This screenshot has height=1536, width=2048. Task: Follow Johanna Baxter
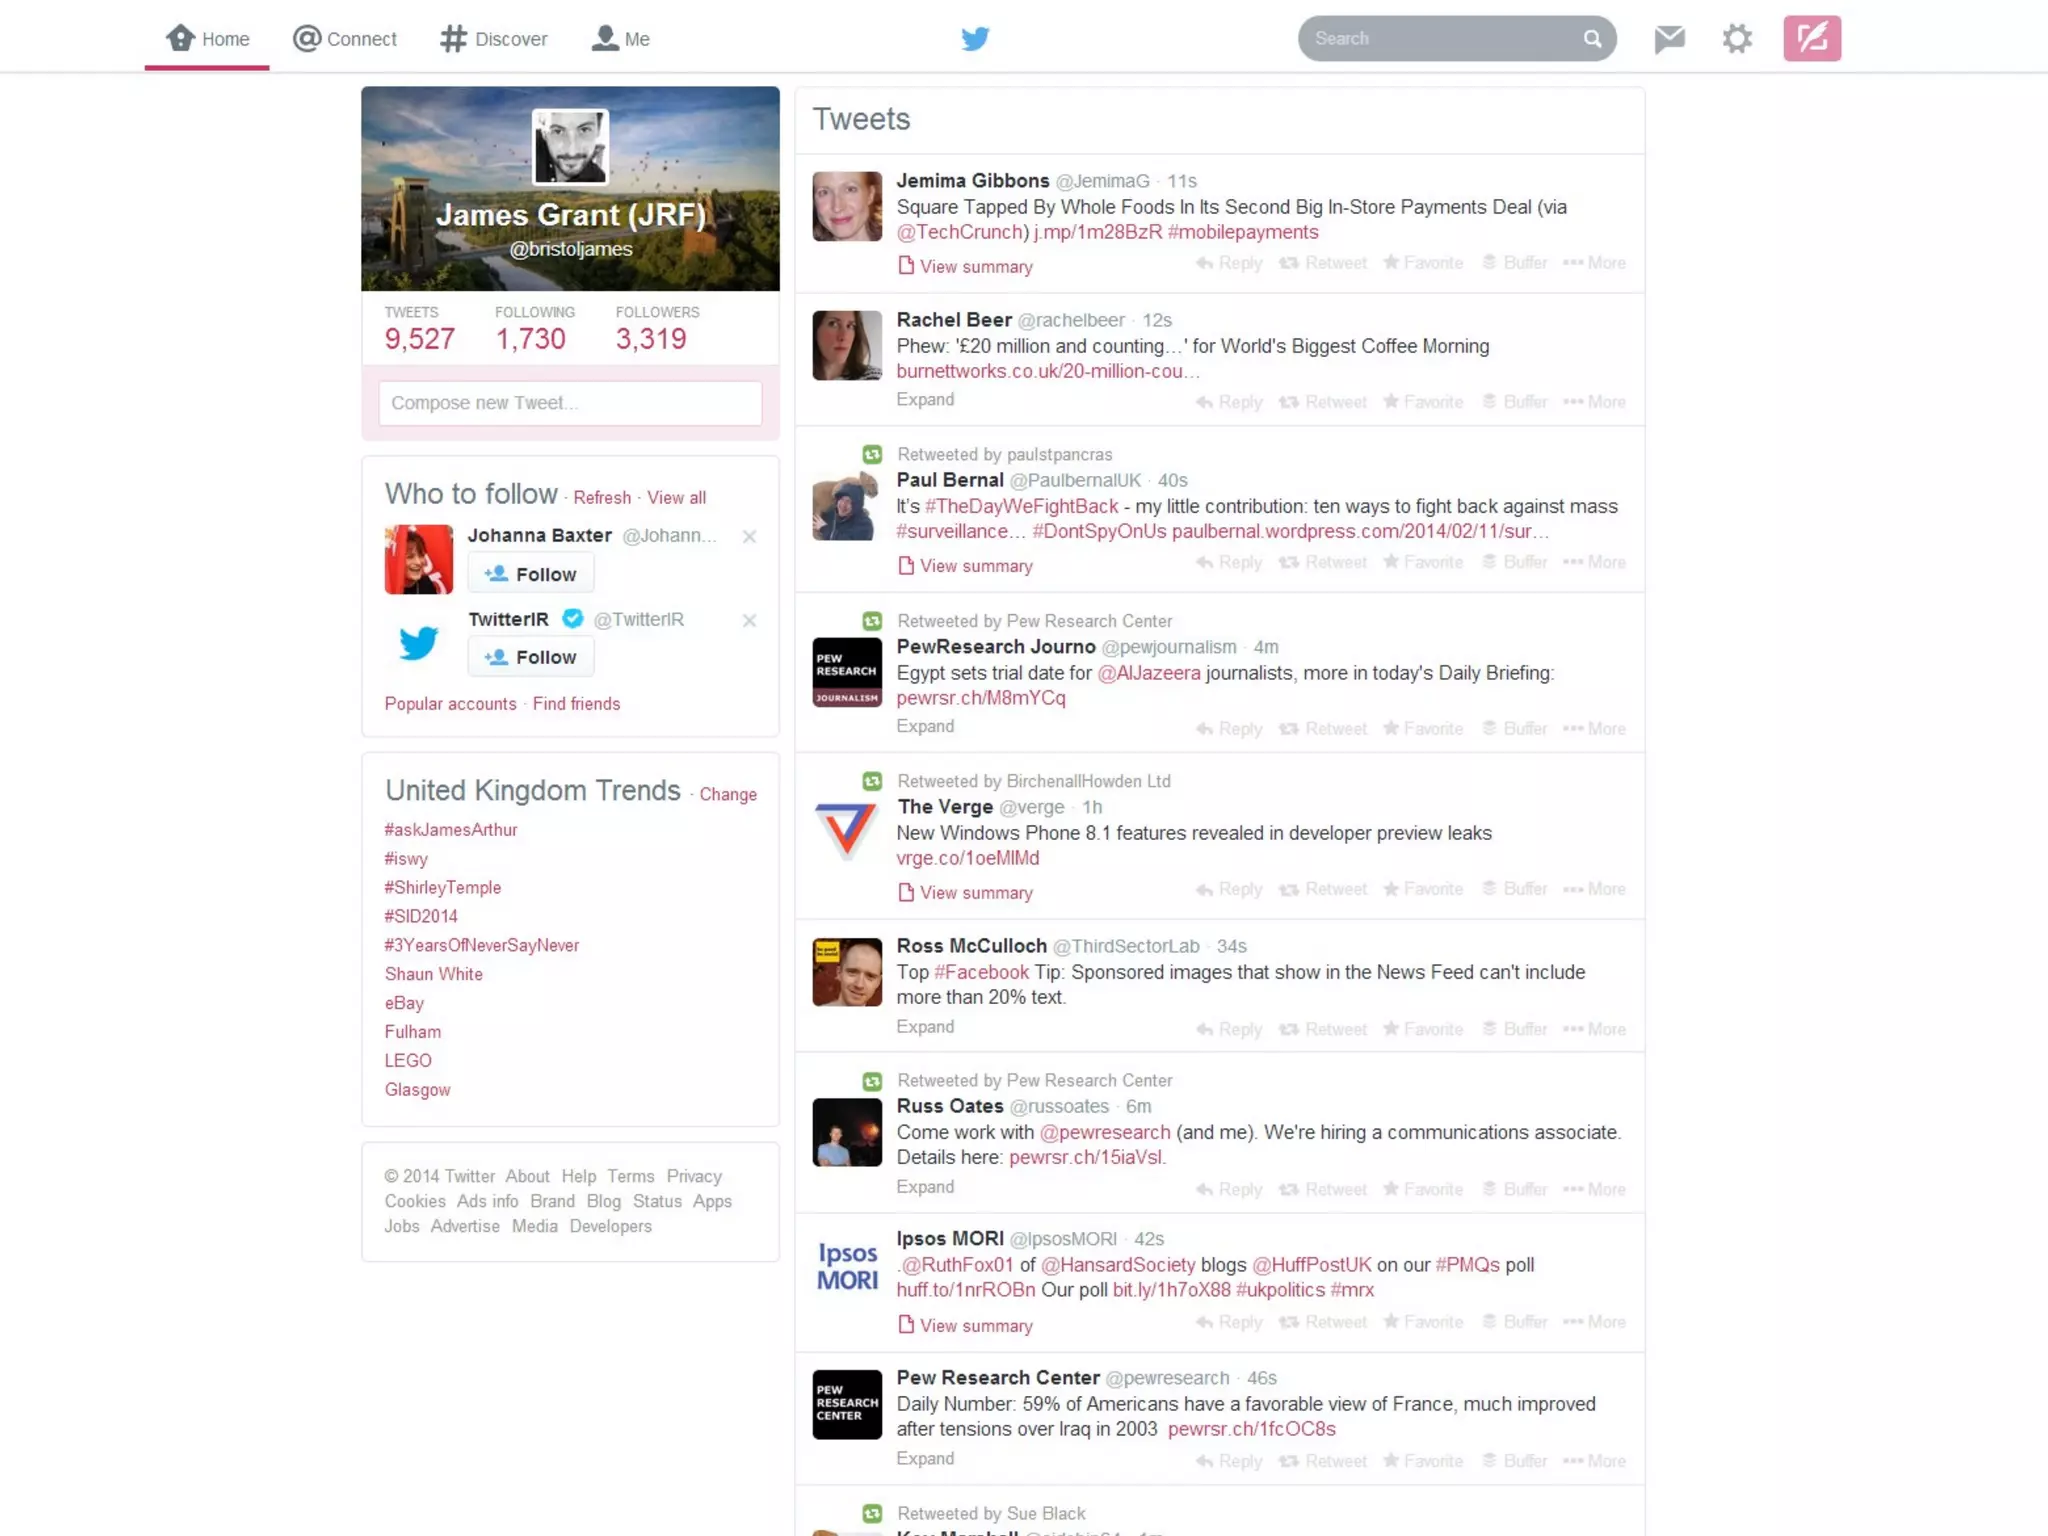531,574
